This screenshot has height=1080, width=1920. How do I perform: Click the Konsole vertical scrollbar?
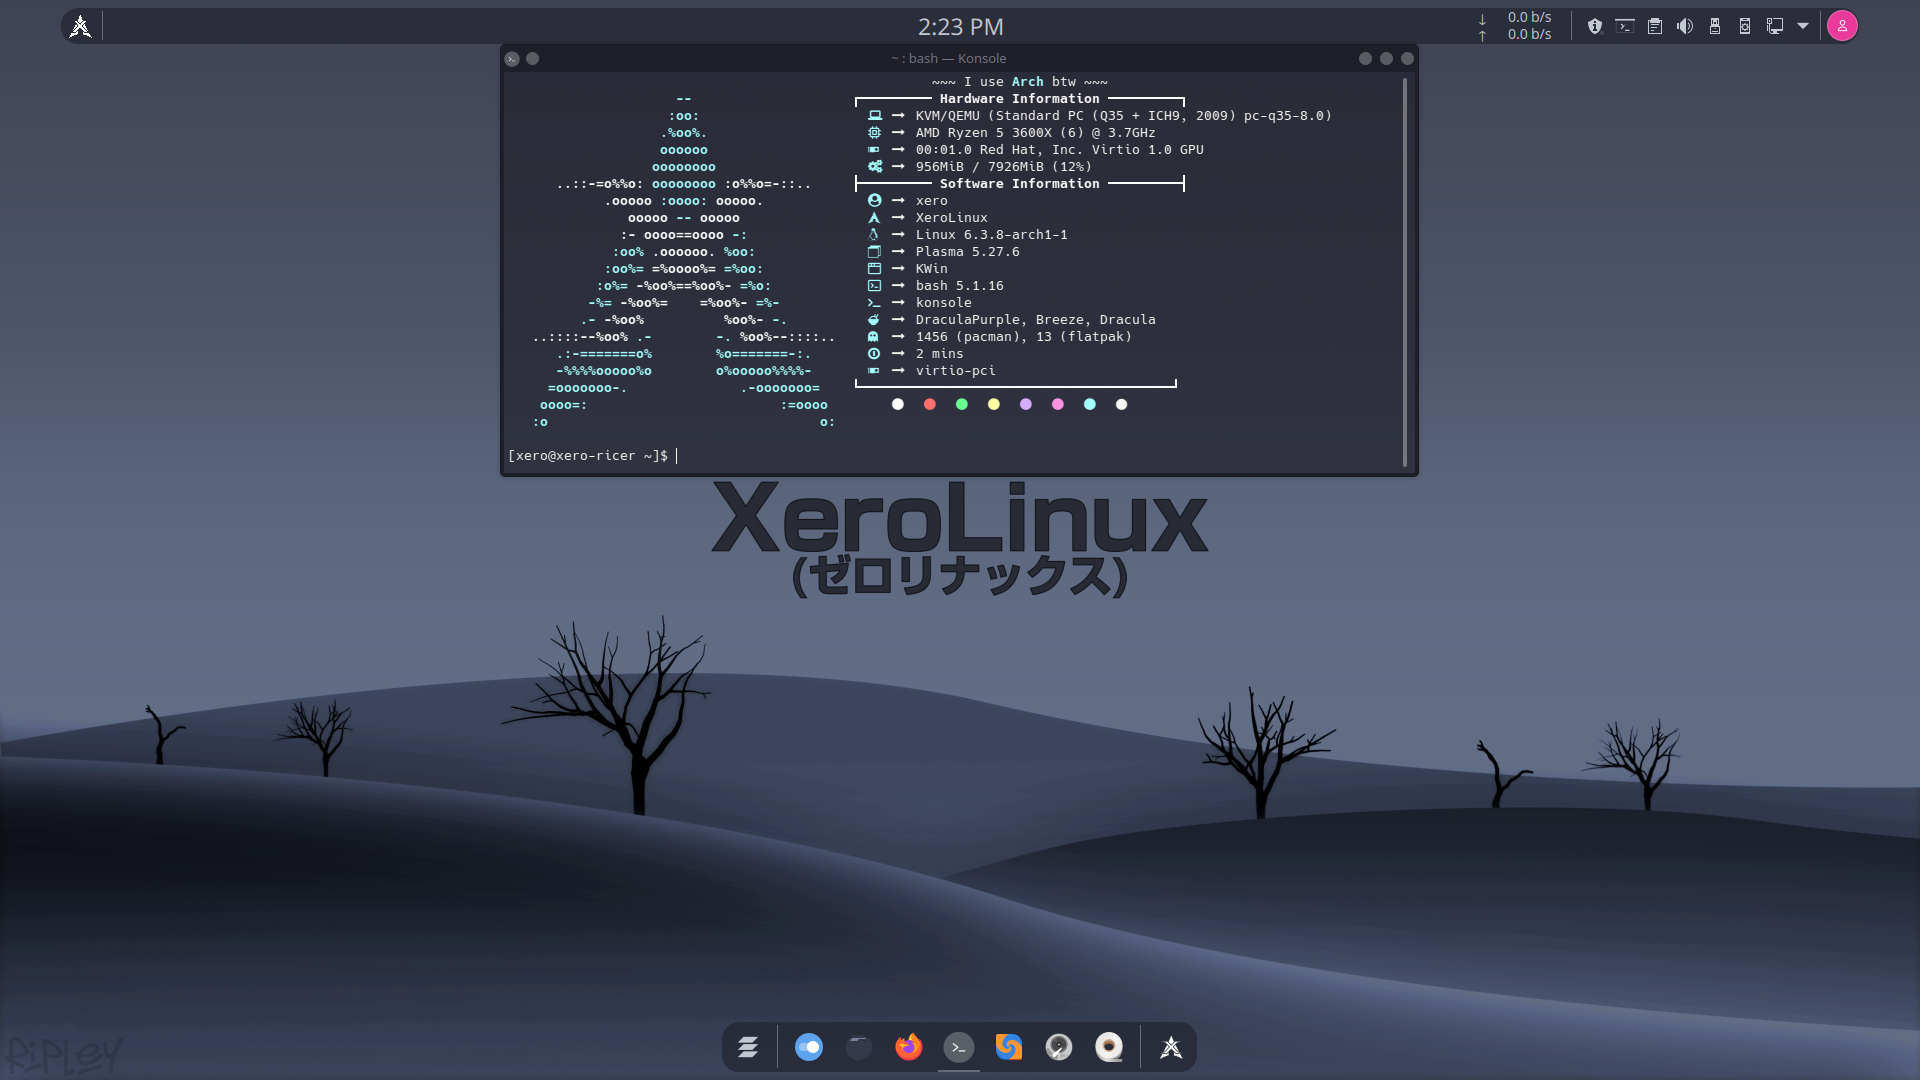[1405, 272]
